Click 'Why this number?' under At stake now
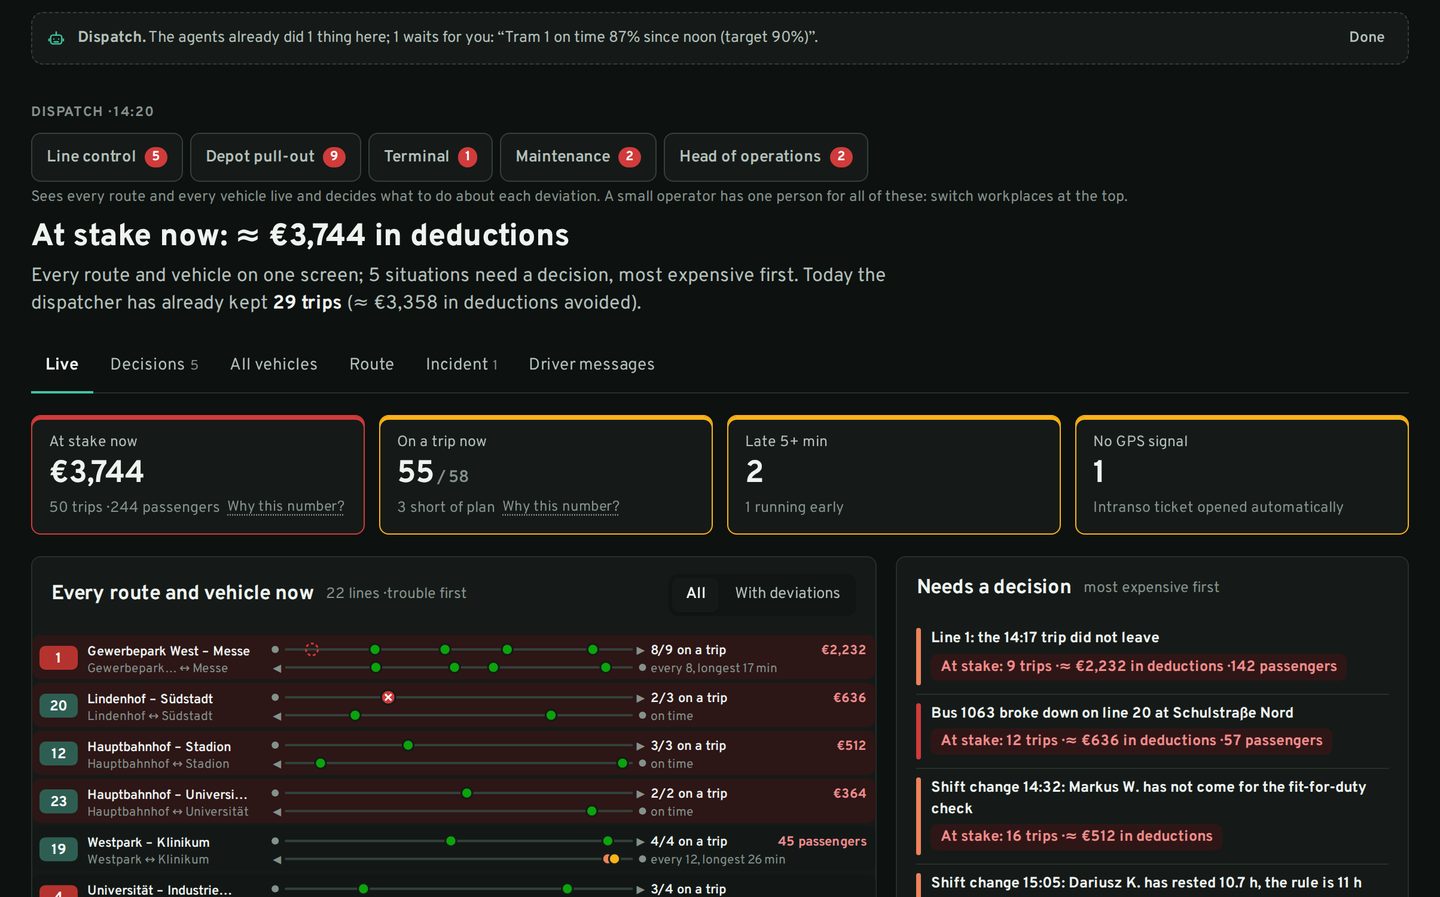 pos(286,507)
